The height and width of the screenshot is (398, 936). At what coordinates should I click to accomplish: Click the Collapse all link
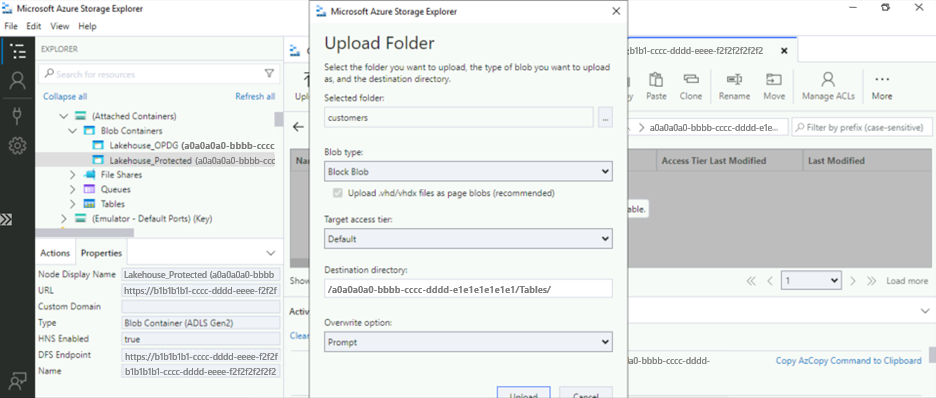(65, 96)
